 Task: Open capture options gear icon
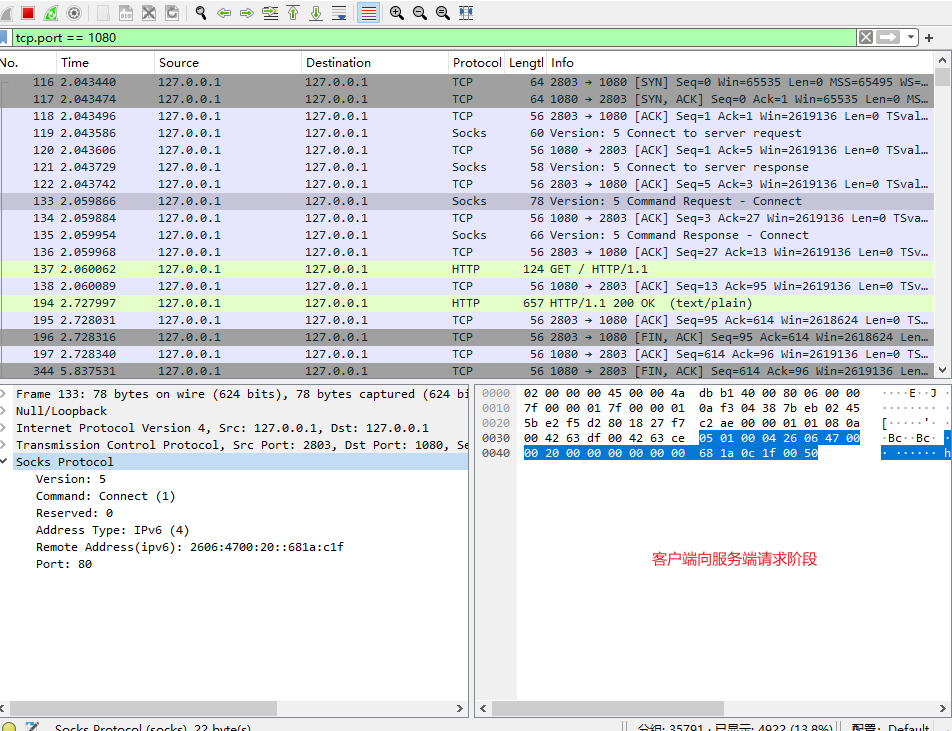[74, 13]
